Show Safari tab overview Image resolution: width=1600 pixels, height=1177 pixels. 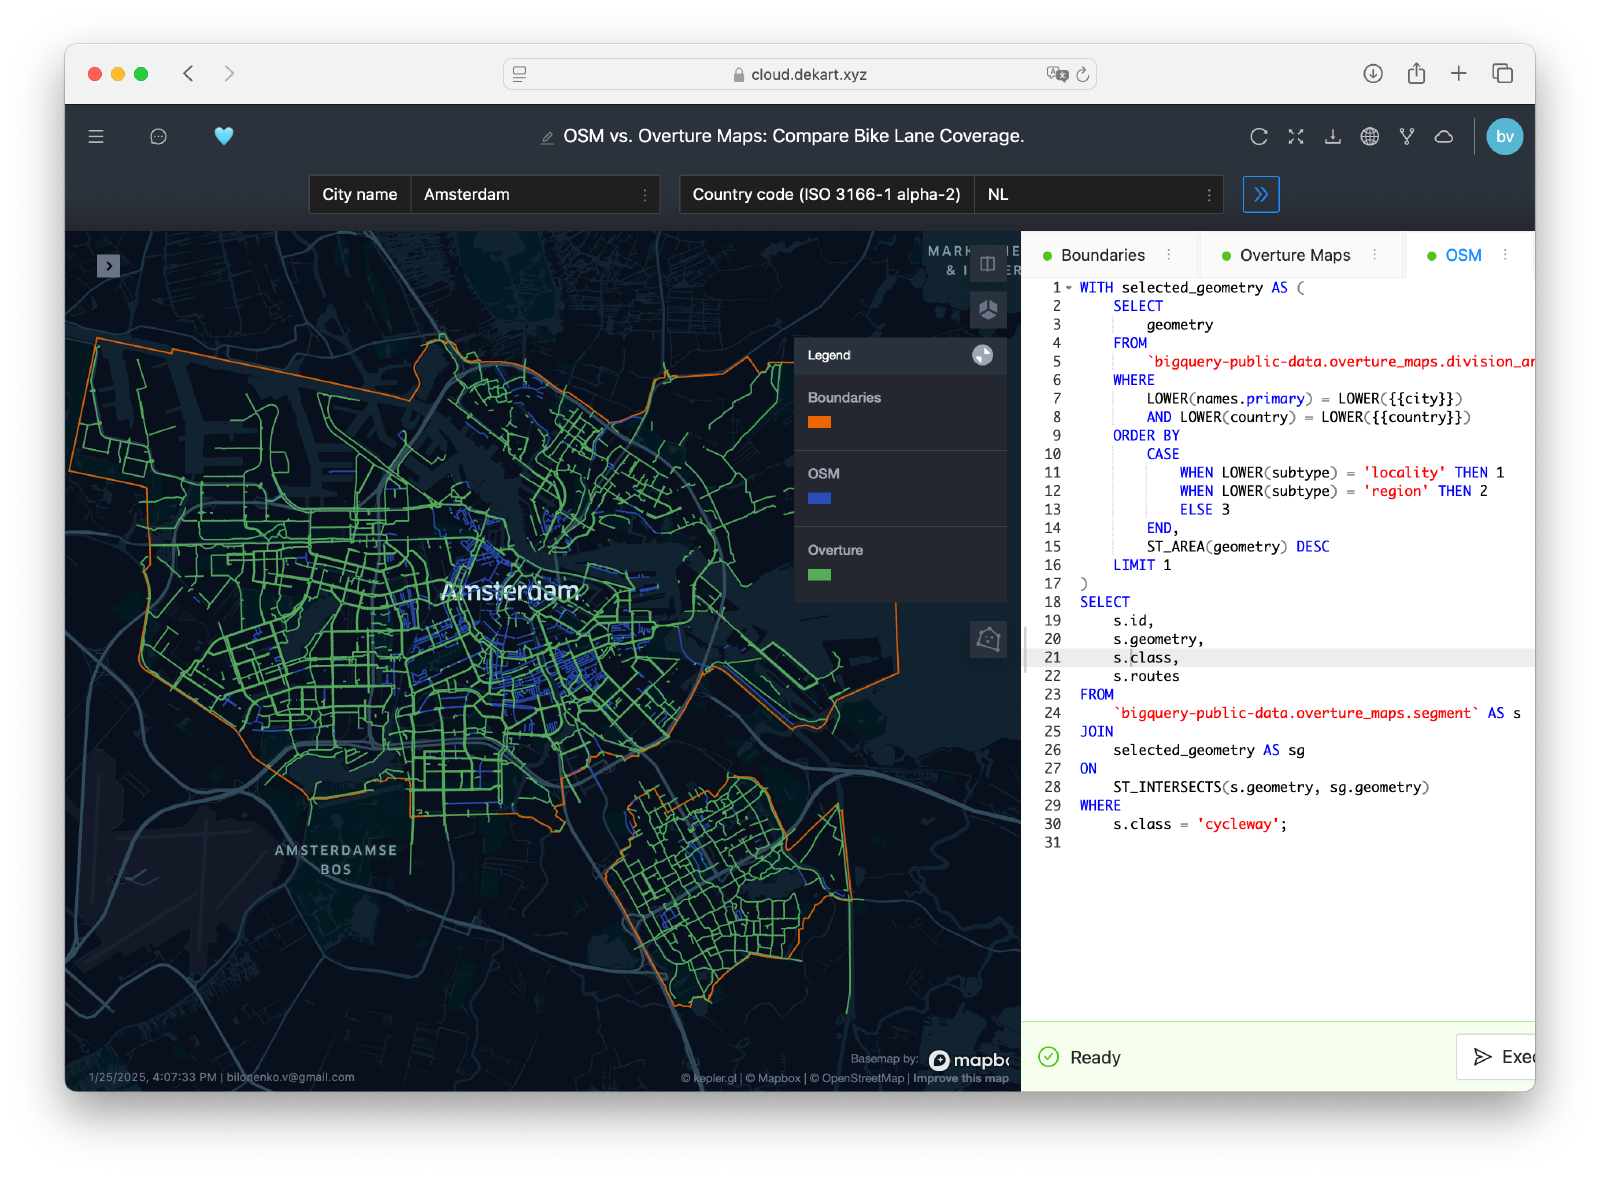coord(1502,73)
